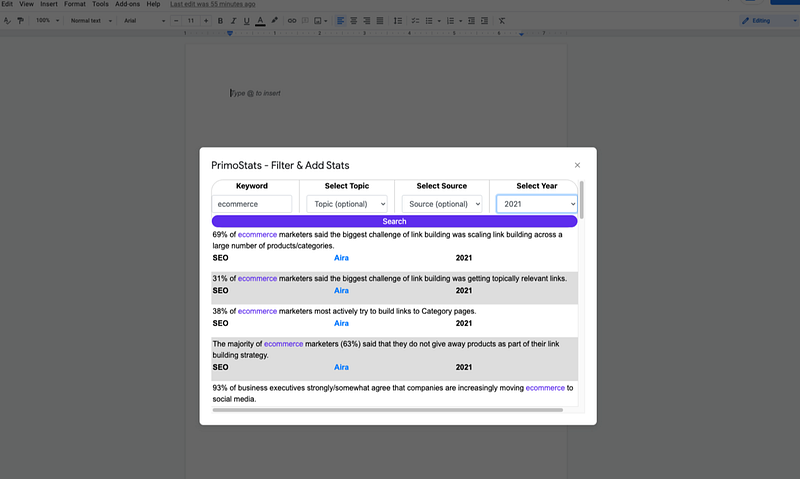Select the paint format tool
This screenshot has height=479, width=800.
[20, 21]
